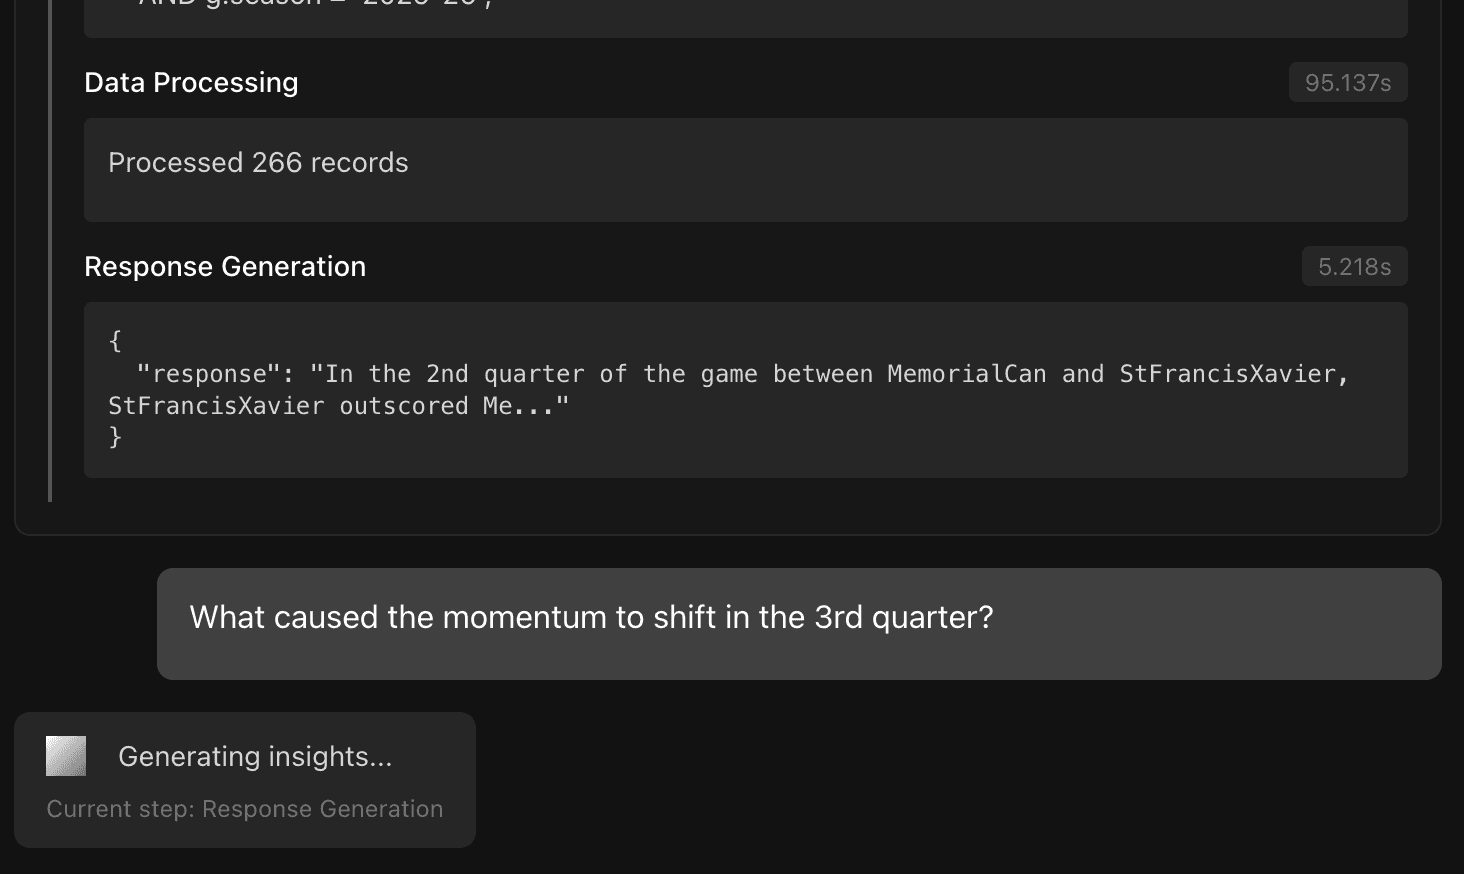Click the 5.218s duration badge
This screenshot has height=874, width=1464.
[x=1355, y=266]
